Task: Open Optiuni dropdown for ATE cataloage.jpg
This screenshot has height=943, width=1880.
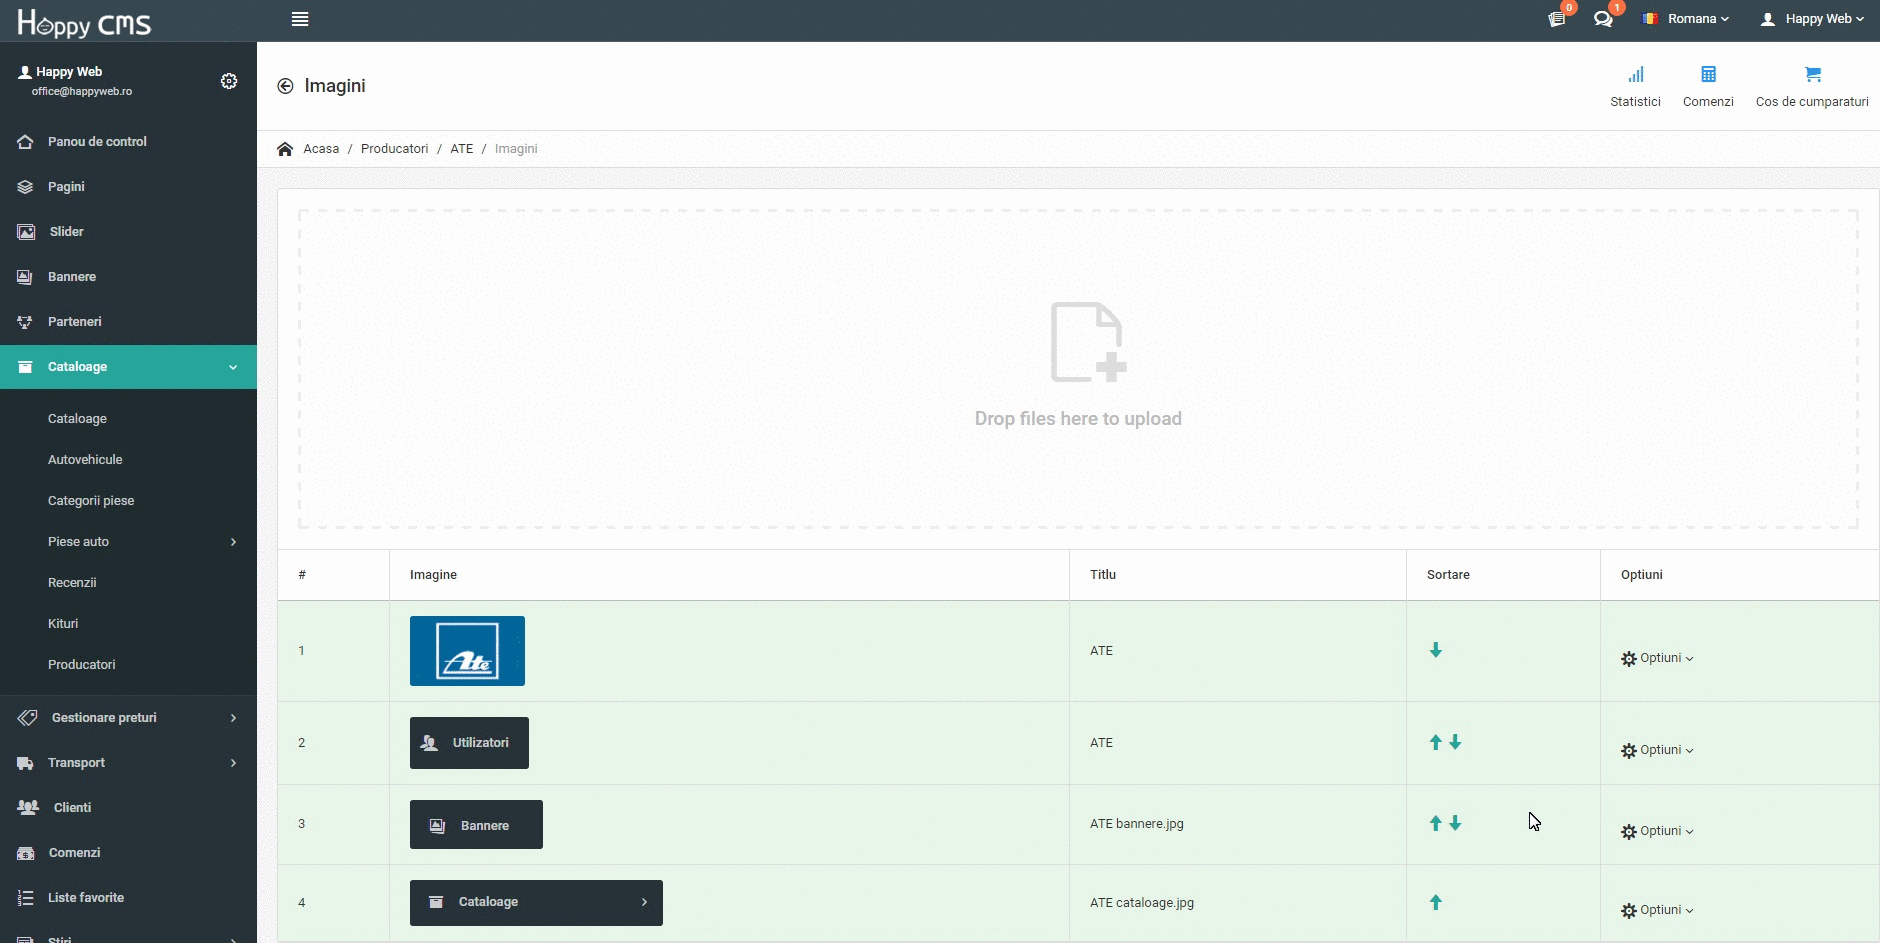Action: pyautogui.click(x=1657, y=910)
